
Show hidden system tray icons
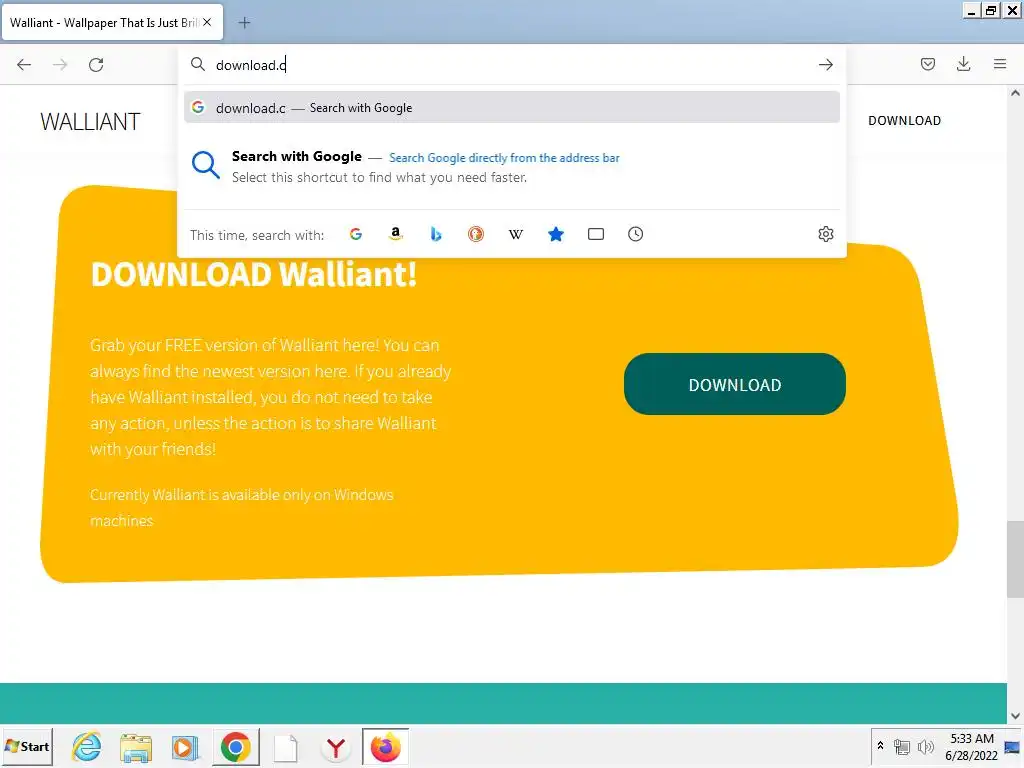880,746
